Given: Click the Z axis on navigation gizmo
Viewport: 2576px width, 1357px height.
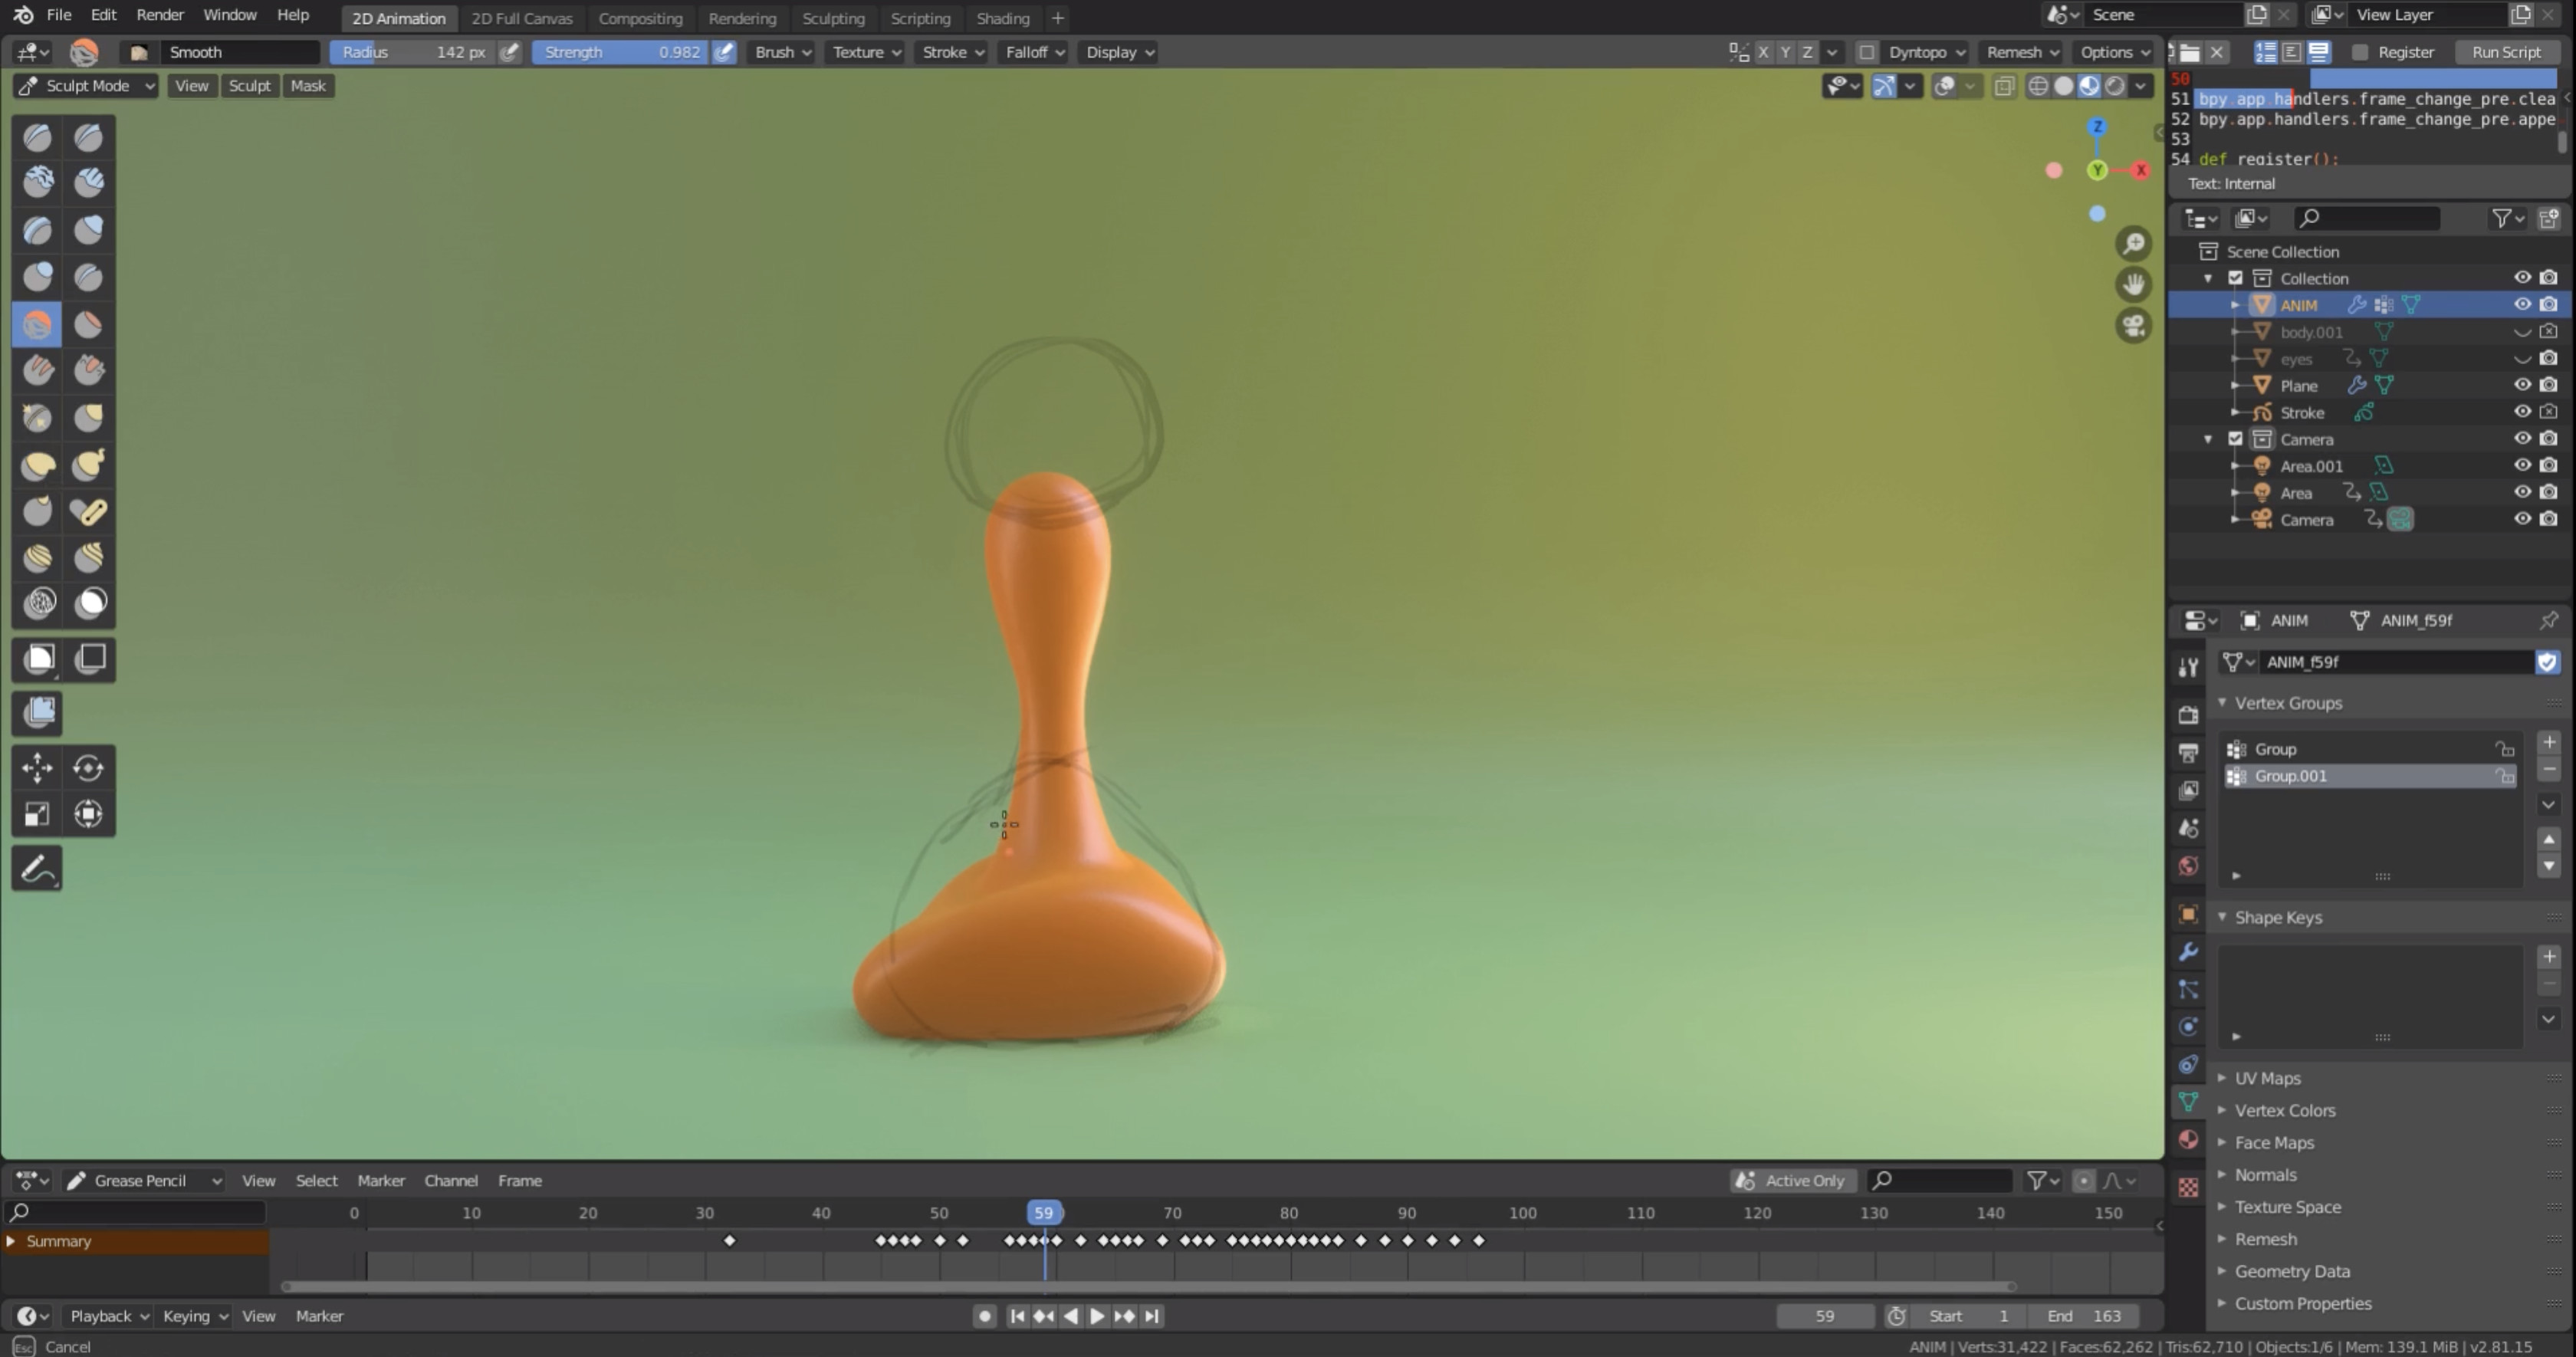Looking at the screenshot, I should (2097, 127).
